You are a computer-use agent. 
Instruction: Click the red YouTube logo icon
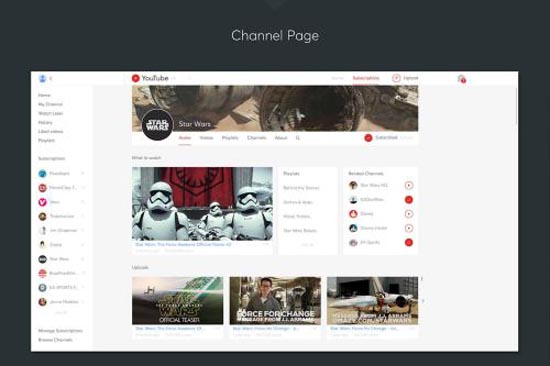136,78
